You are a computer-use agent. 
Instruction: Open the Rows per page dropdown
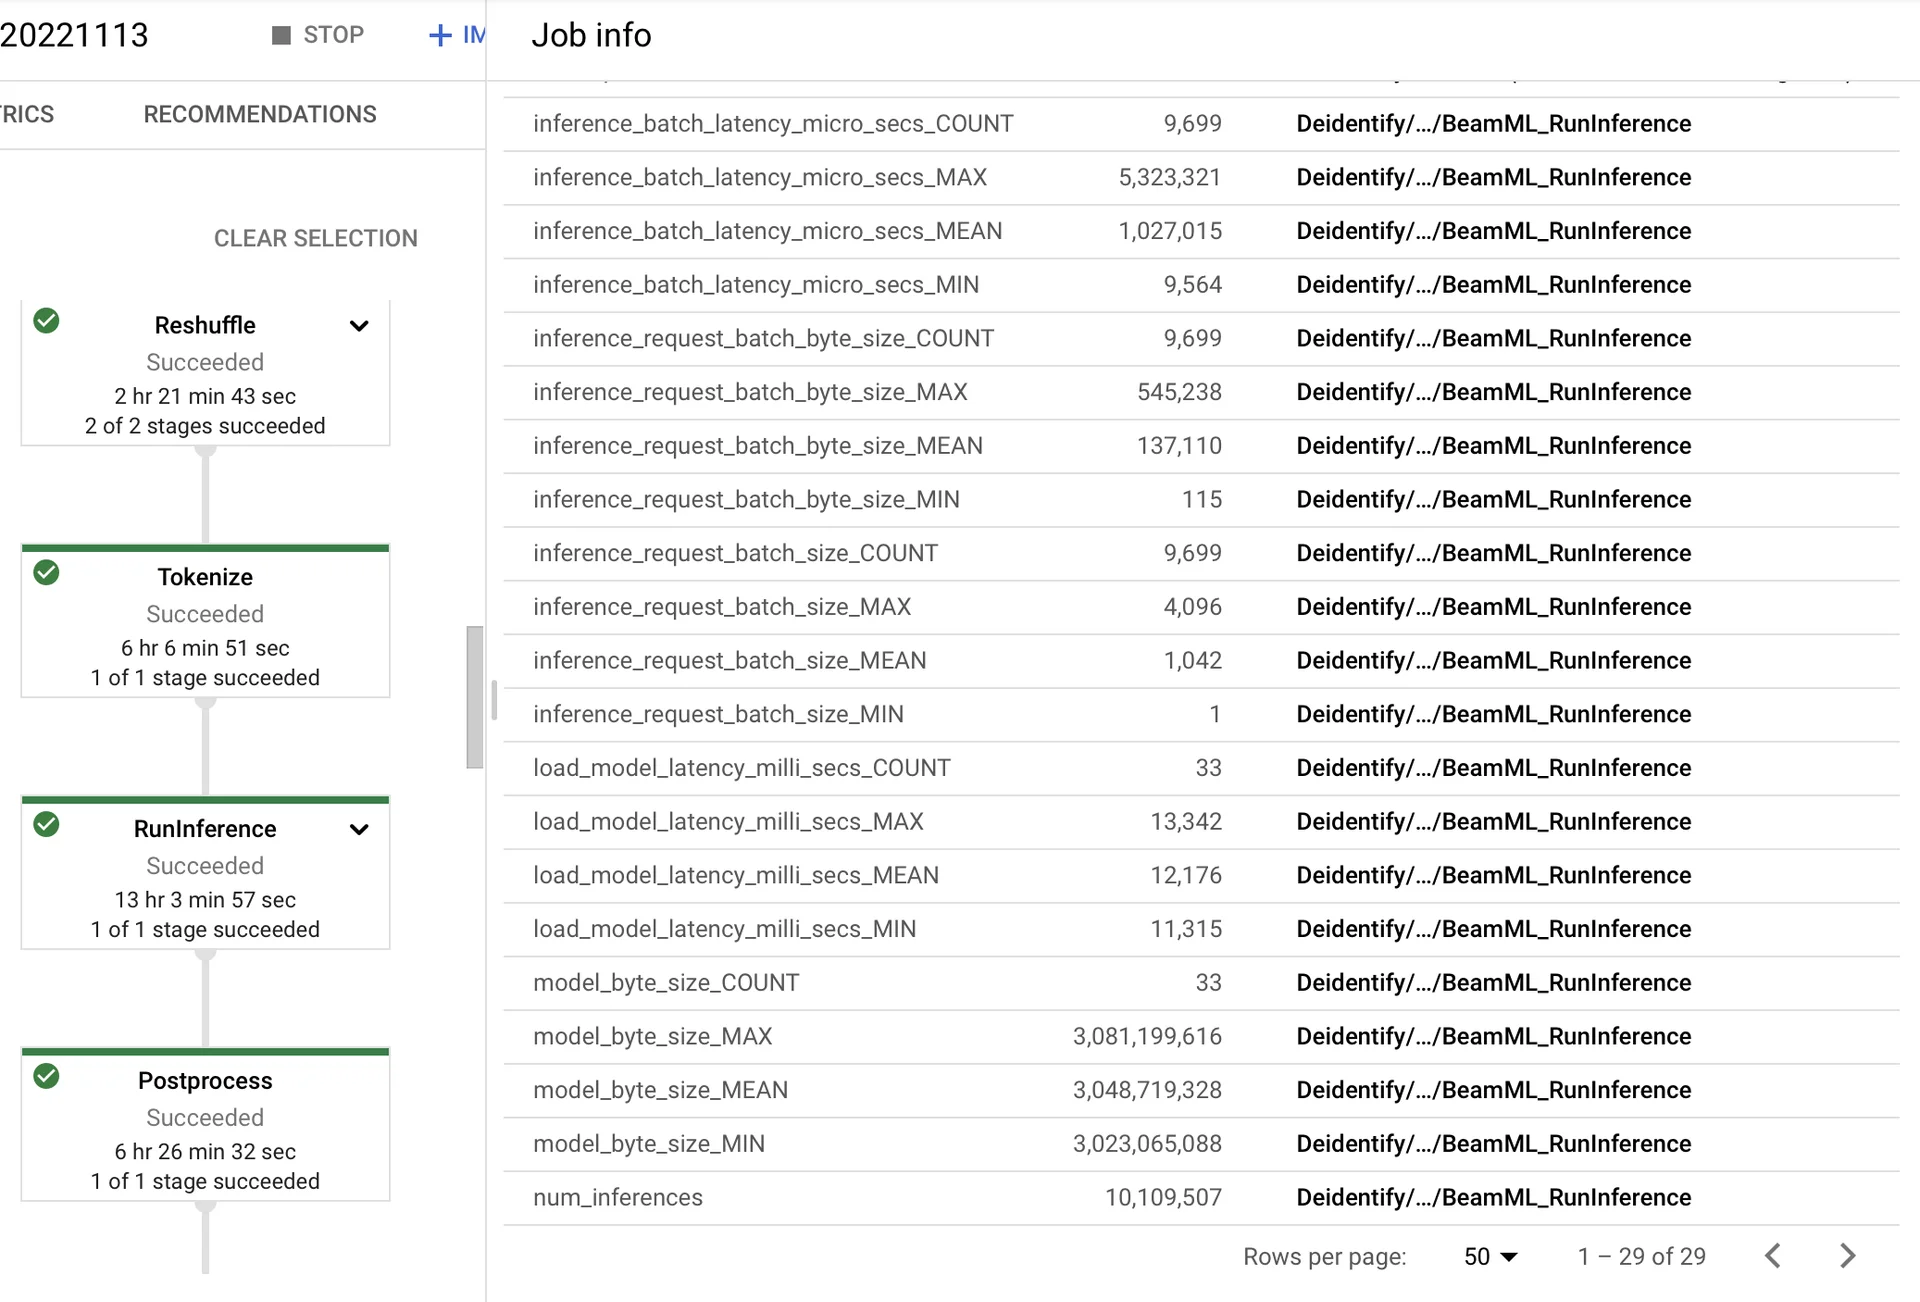[x=1490, y=1256]
